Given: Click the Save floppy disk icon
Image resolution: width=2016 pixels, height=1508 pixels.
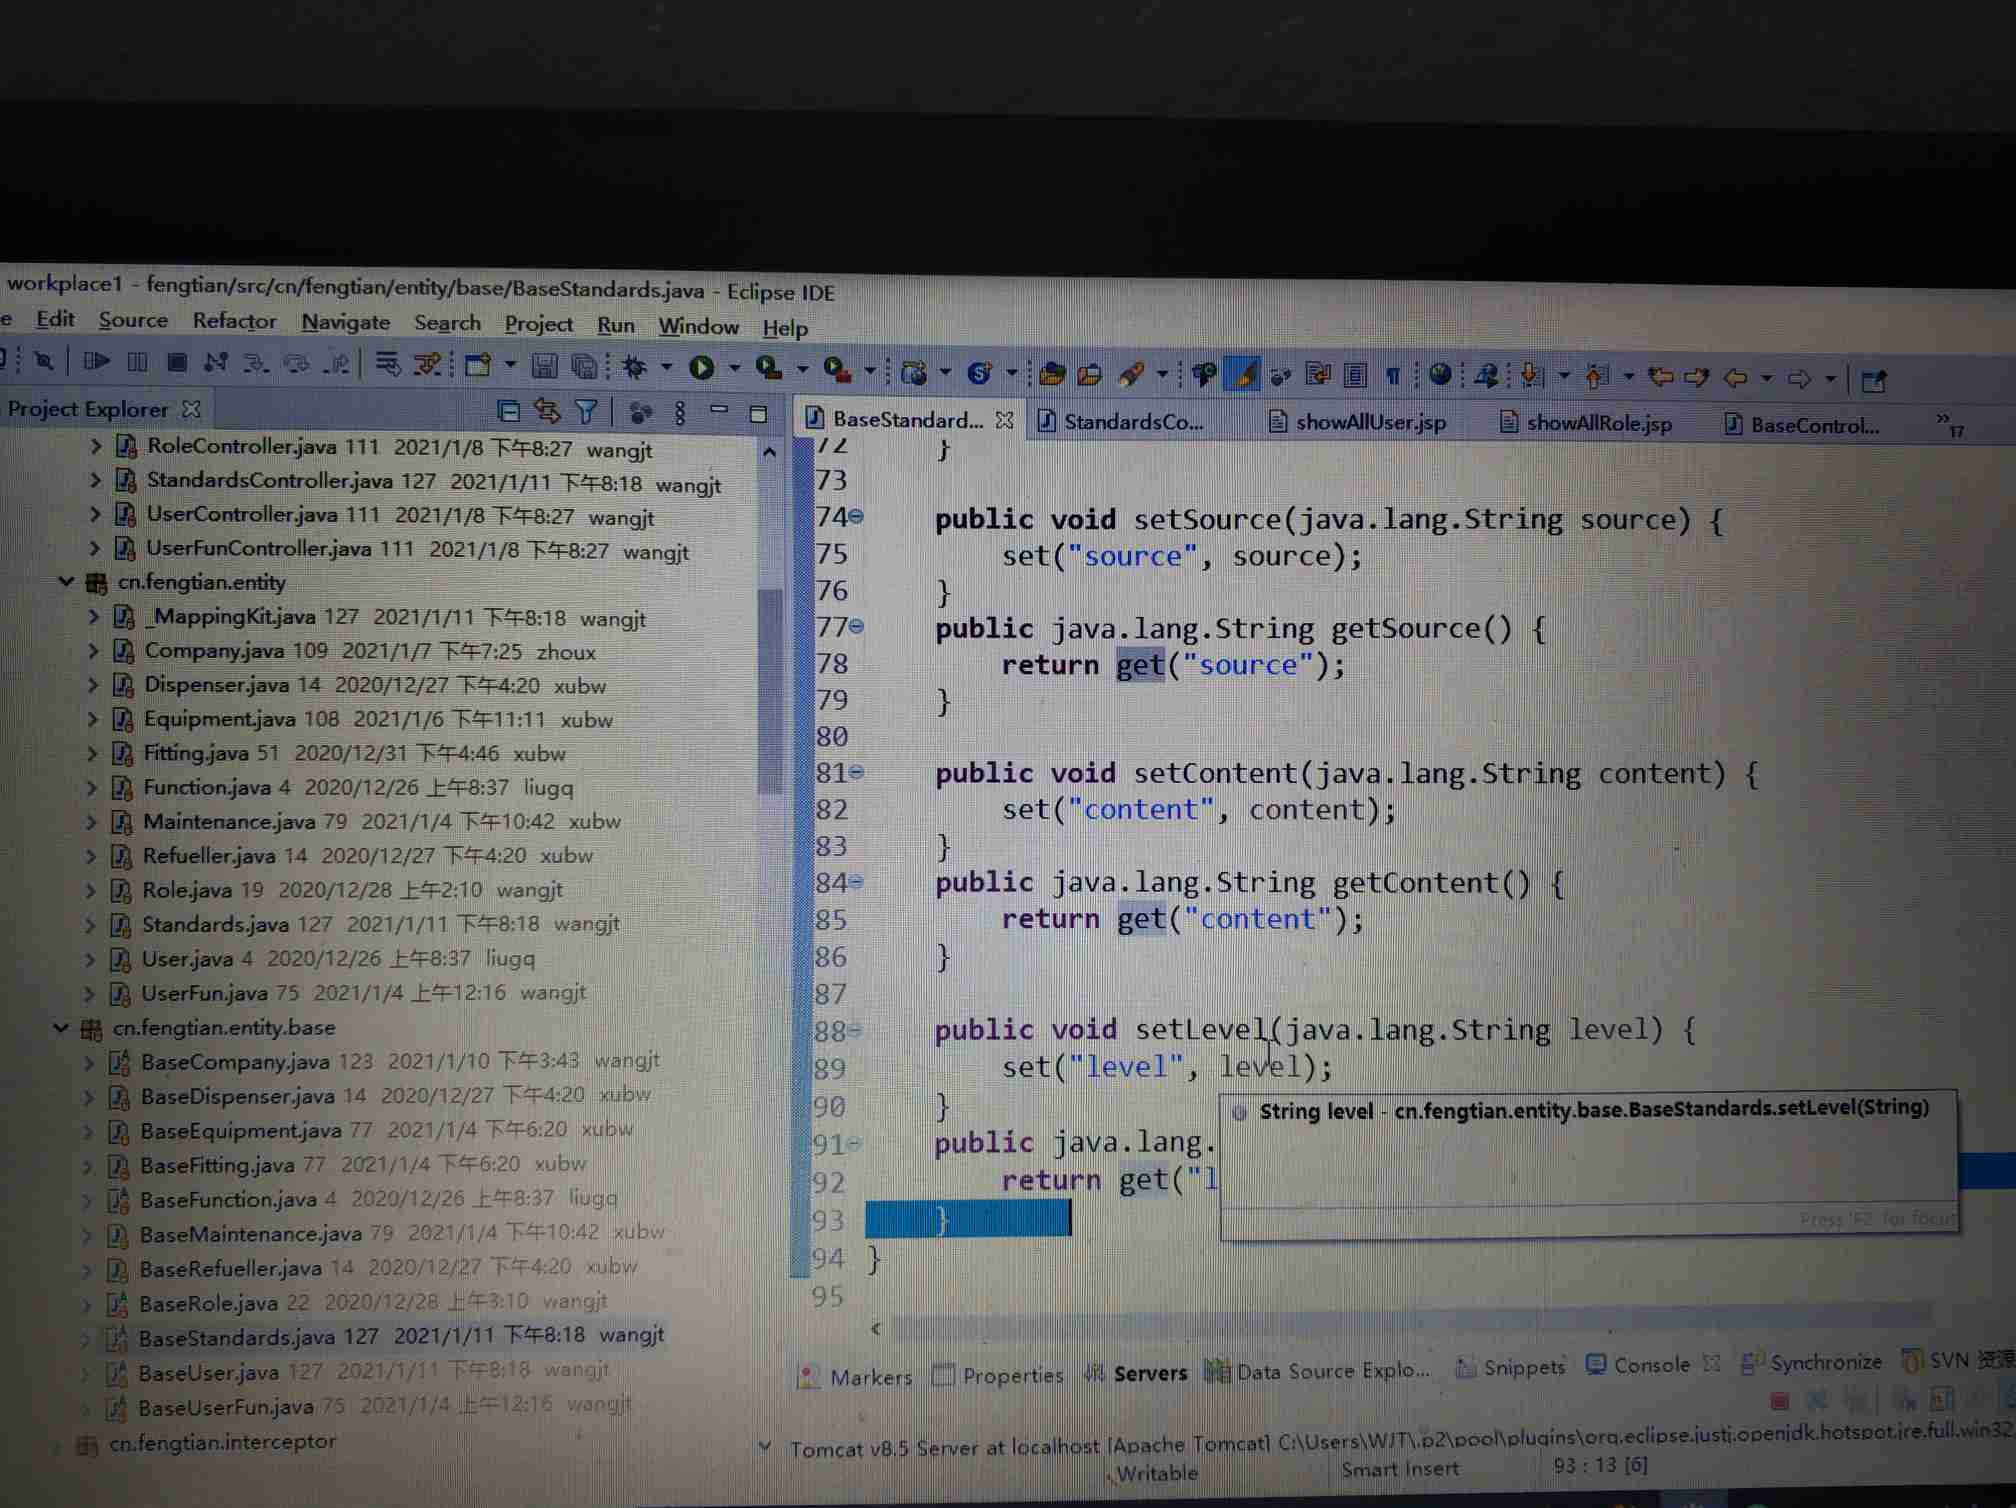Looking at the screenshot, I should pyautogui.click(x=544, y=366).
